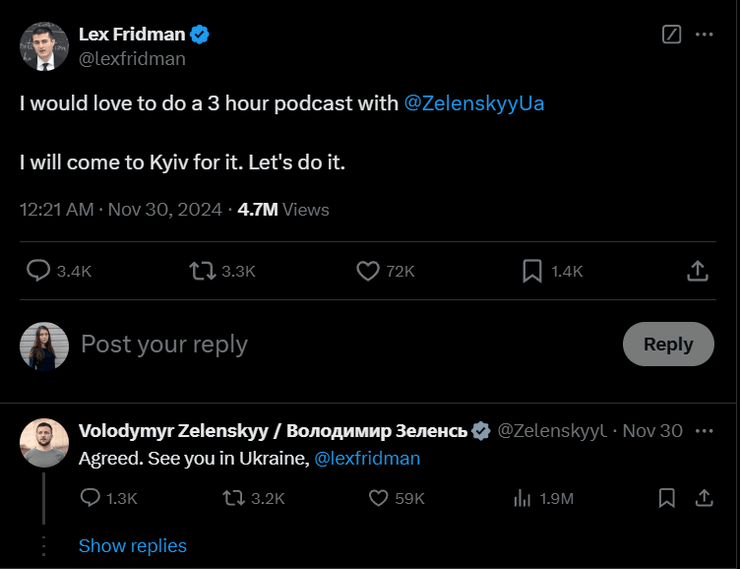Reply to Zelenskyy's comment via comment icon
The height and width of the screenshot is (569, 740).
tap(90, 497)
